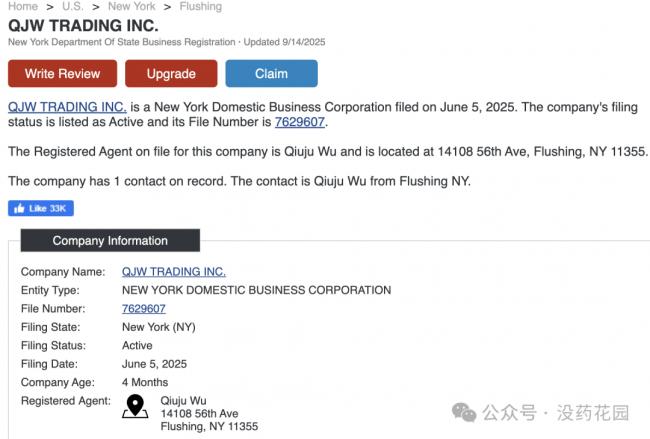The width and height of the screenshot is (650, 439).
Task: Open the Company Name link in the table
Action: click(x=173, y=271)
